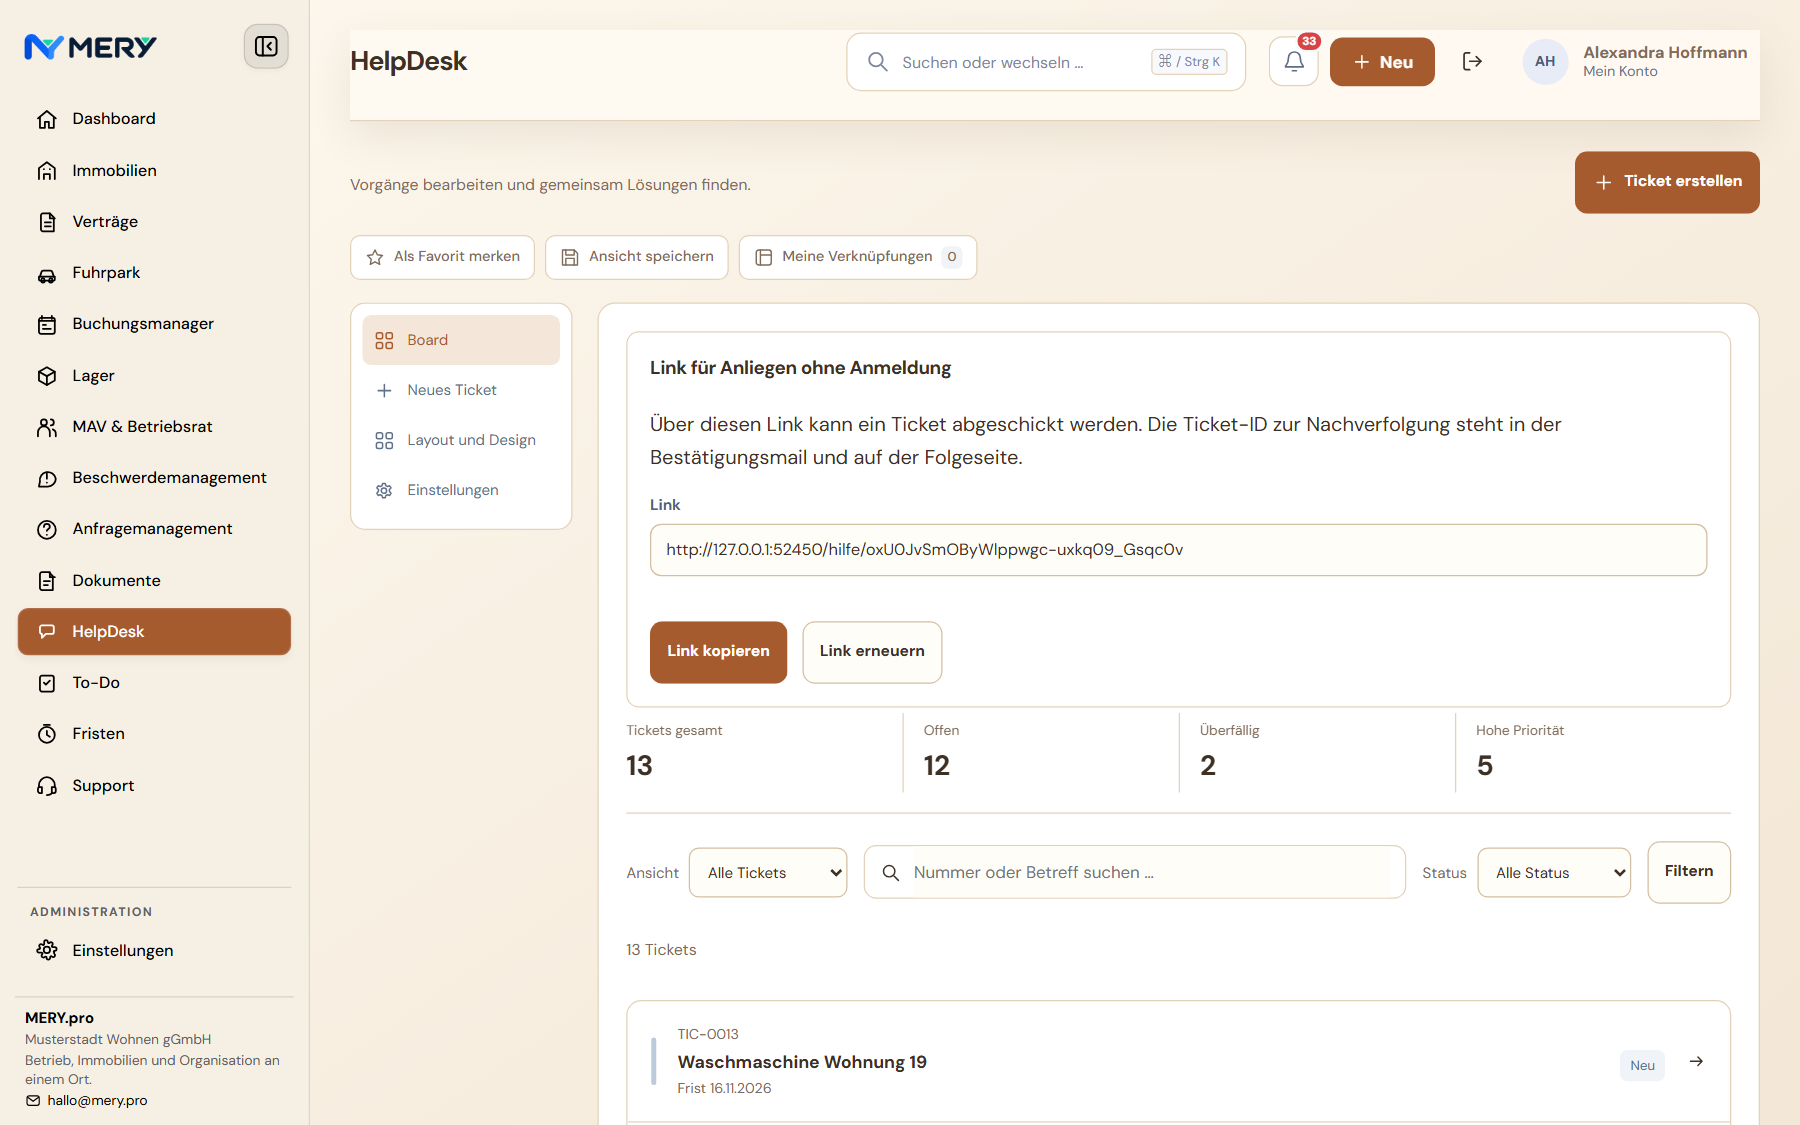Click the AH user avatar
This screenshot has width=1800, height=1125.
(1545, 62)
